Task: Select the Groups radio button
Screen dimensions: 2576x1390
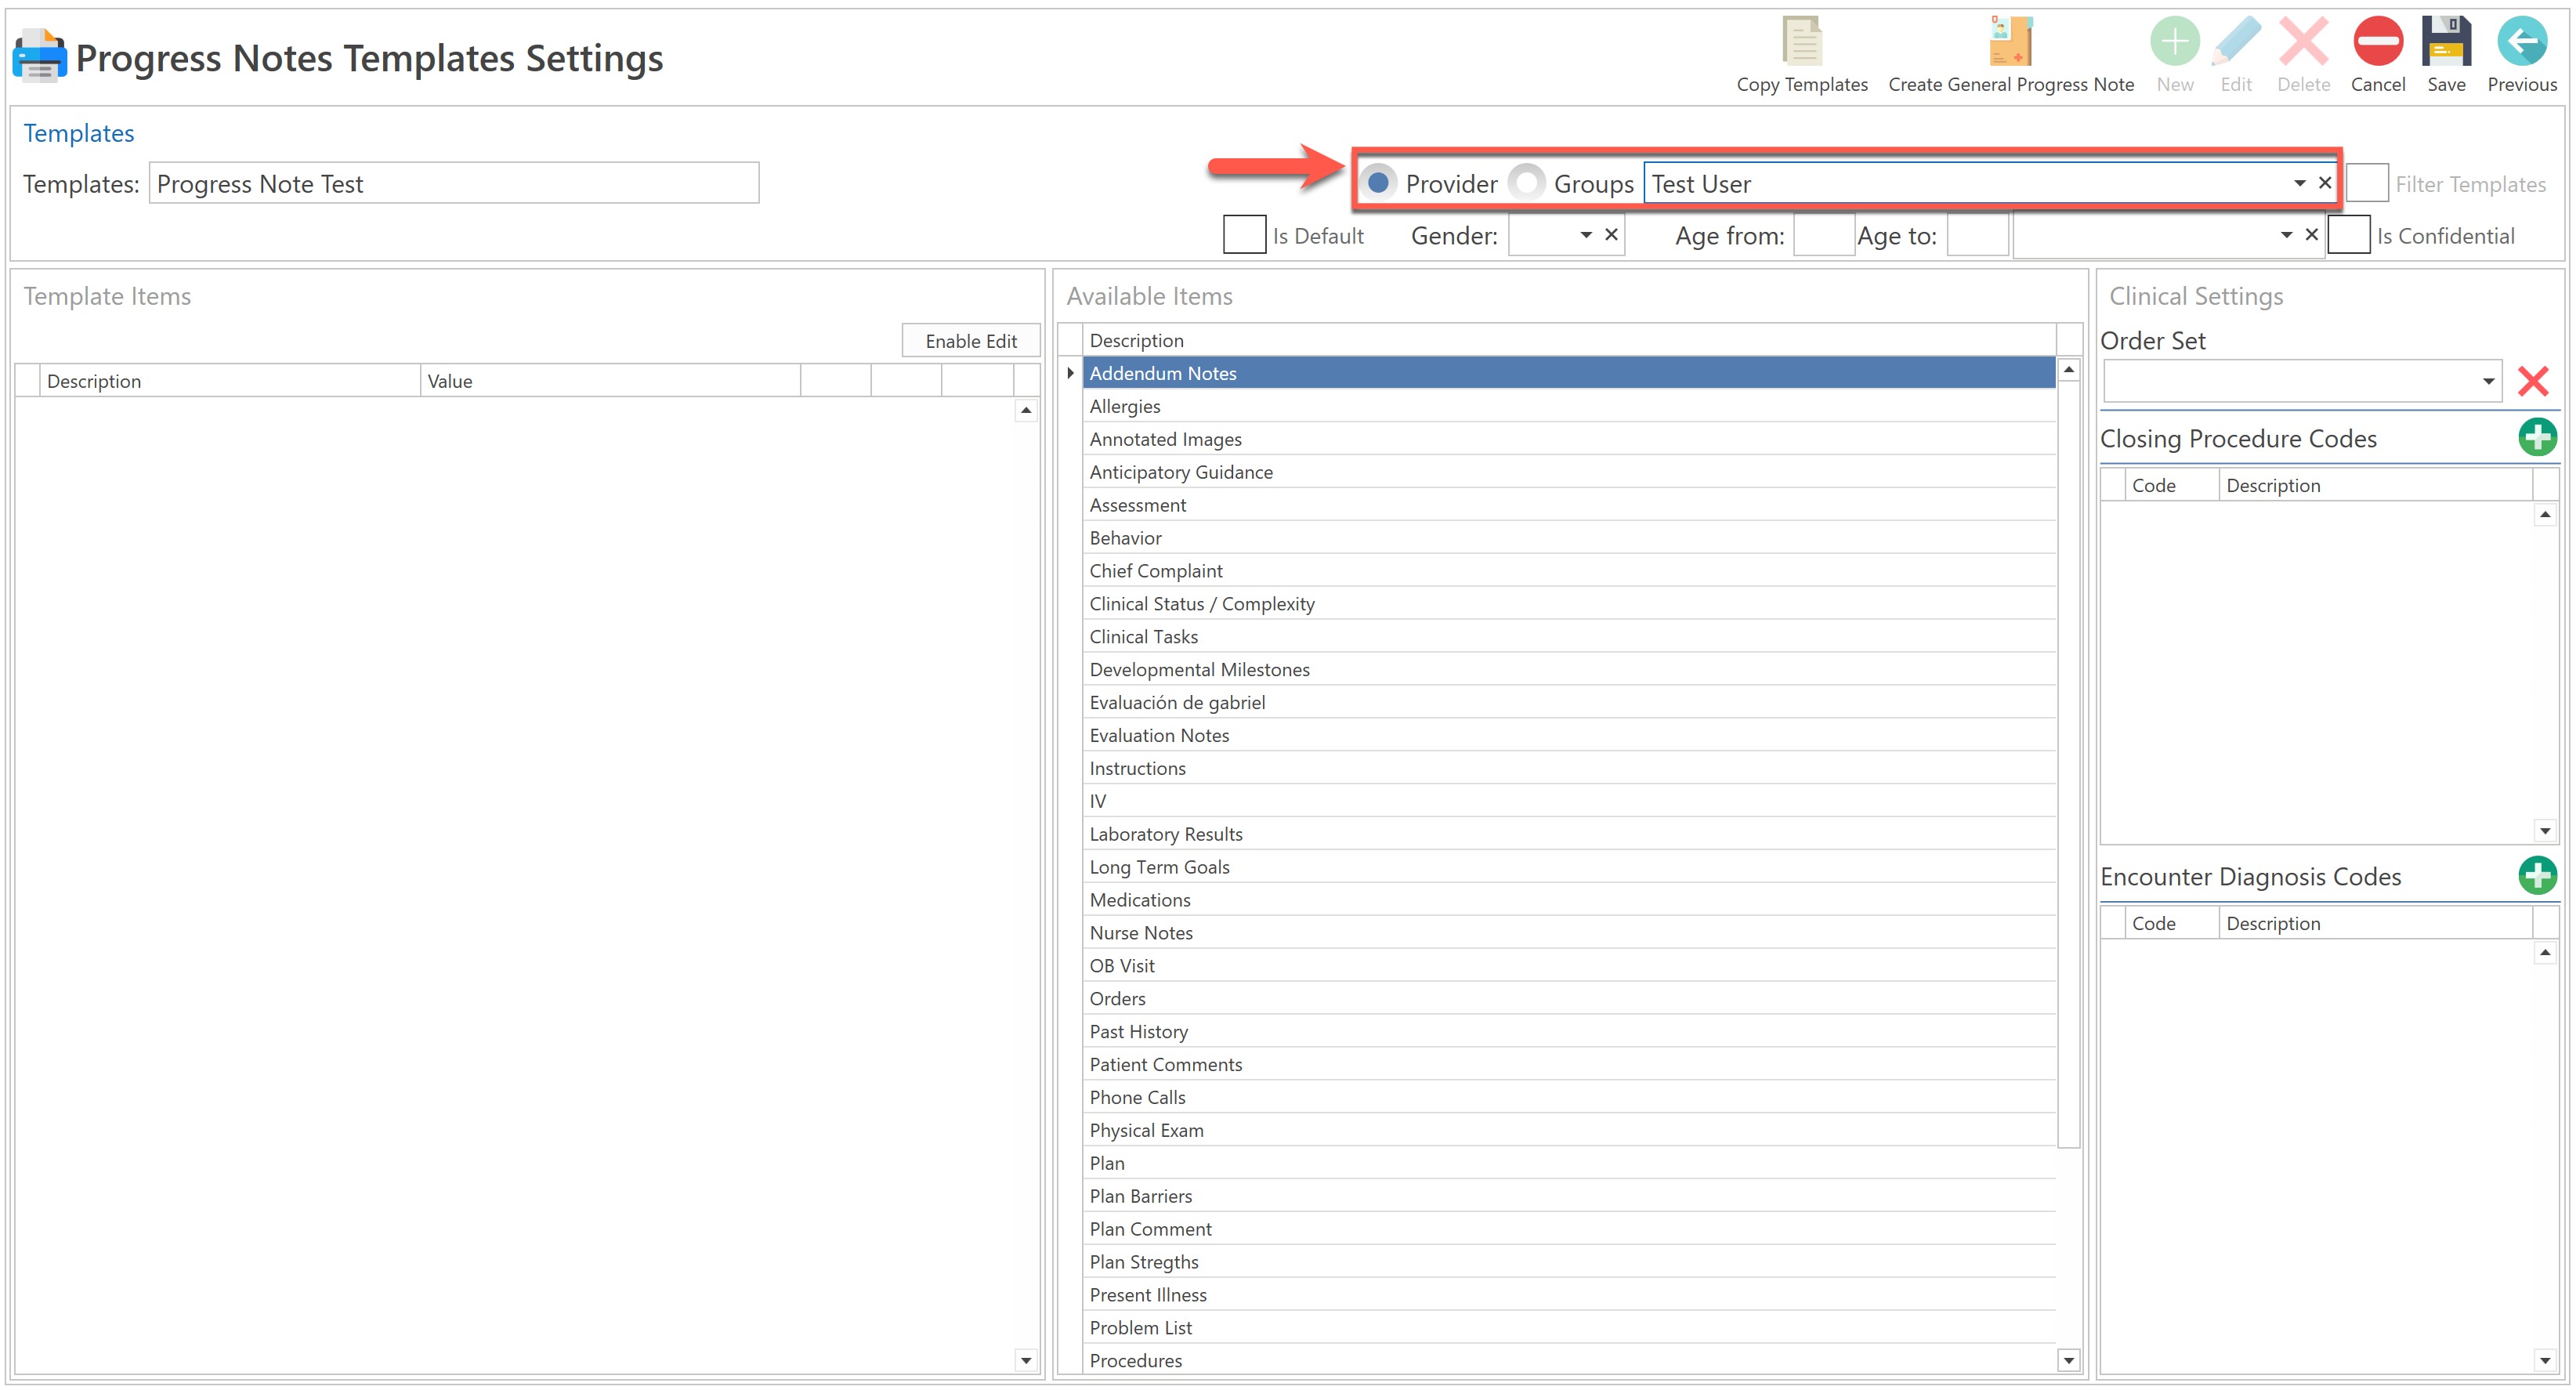Action: click(x=1527, y=183)
